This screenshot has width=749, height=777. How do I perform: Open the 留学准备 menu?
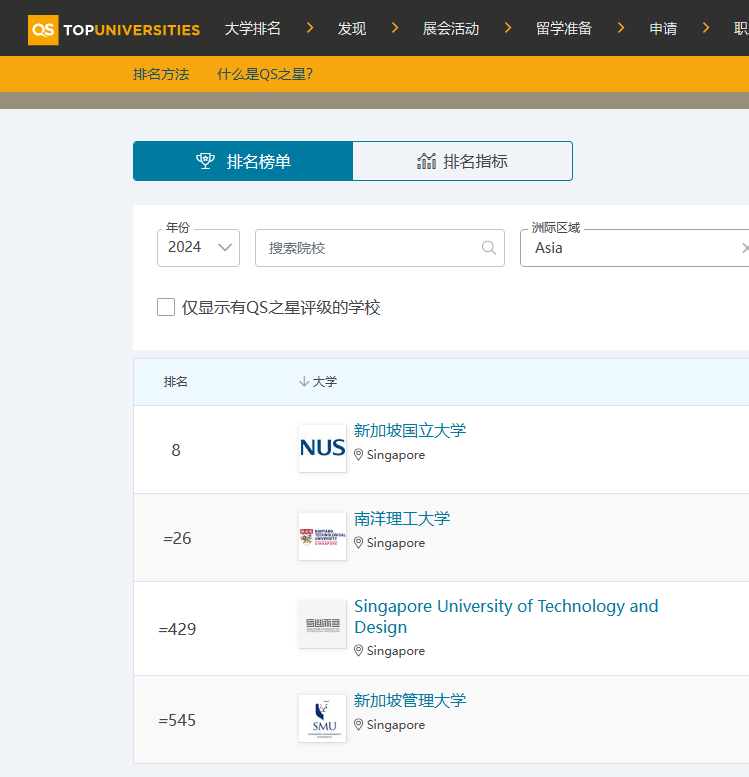(564, 29)
